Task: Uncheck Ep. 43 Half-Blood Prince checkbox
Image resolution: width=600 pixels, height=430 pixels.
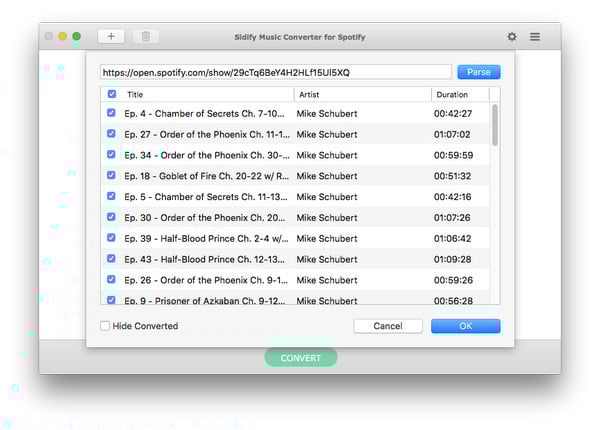Action: click(111, 258)
